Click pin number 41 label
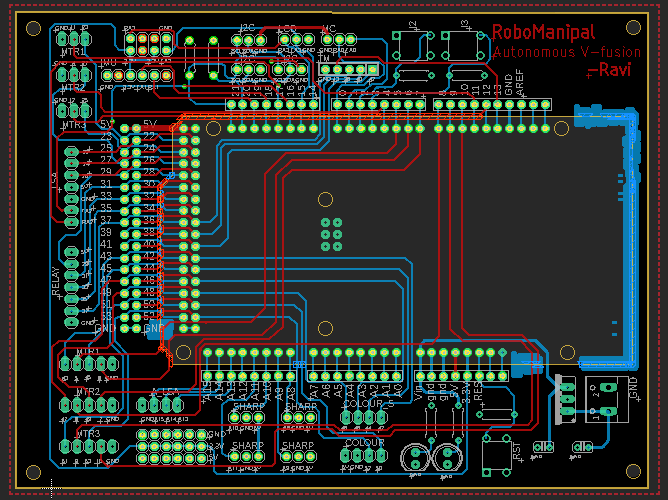This screenshot has width=668, height=500. (x=106, y=244)
